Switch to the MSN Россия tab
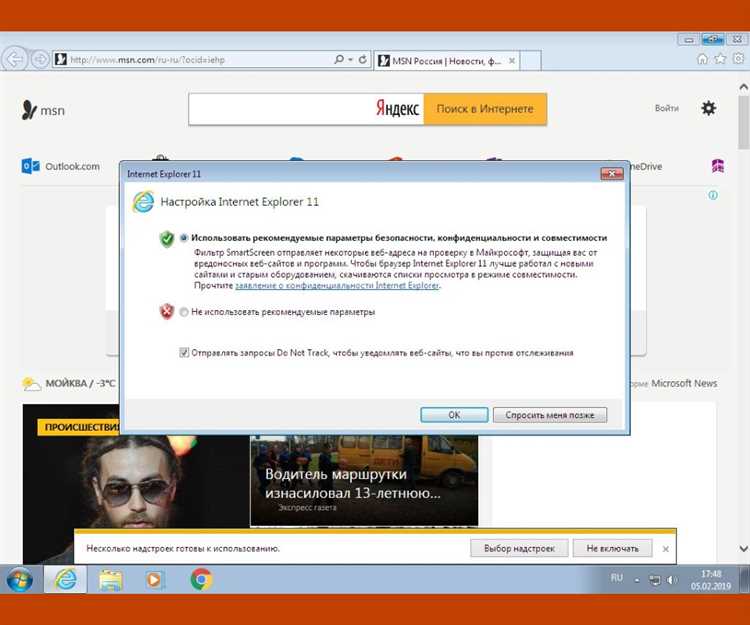 pyautogui.click(x=439, y=60)
